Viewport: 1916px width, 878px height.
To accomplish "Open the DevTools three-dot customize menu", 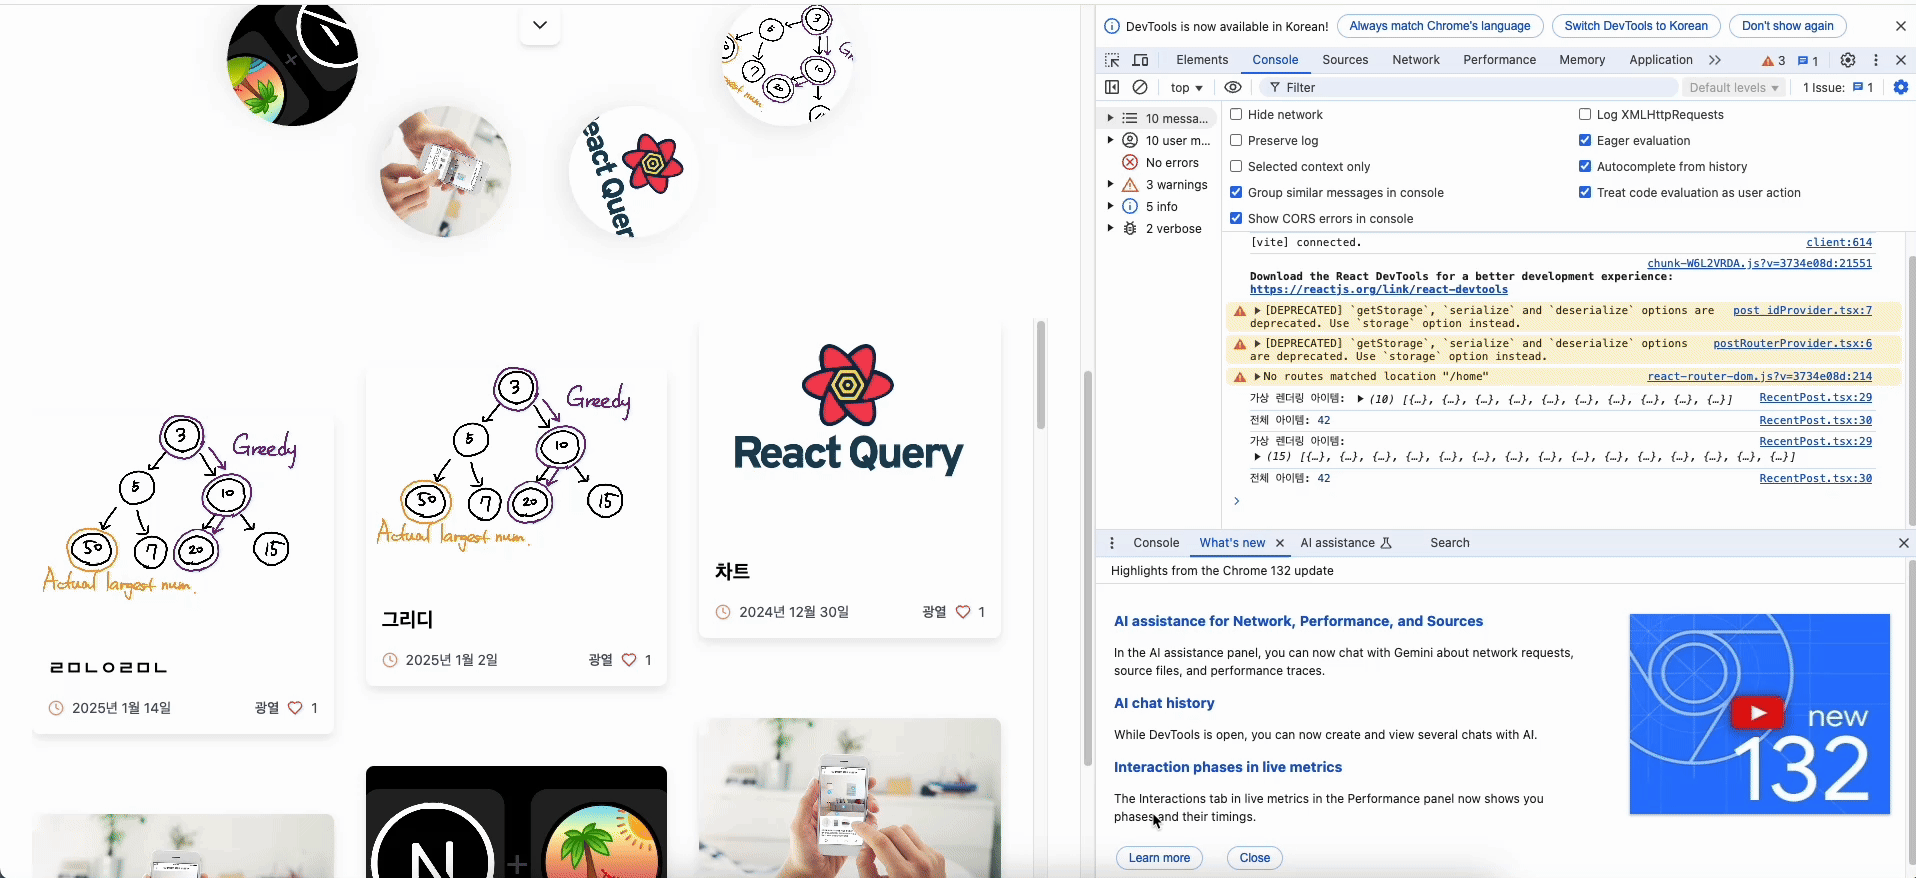I will (1876, 60).
